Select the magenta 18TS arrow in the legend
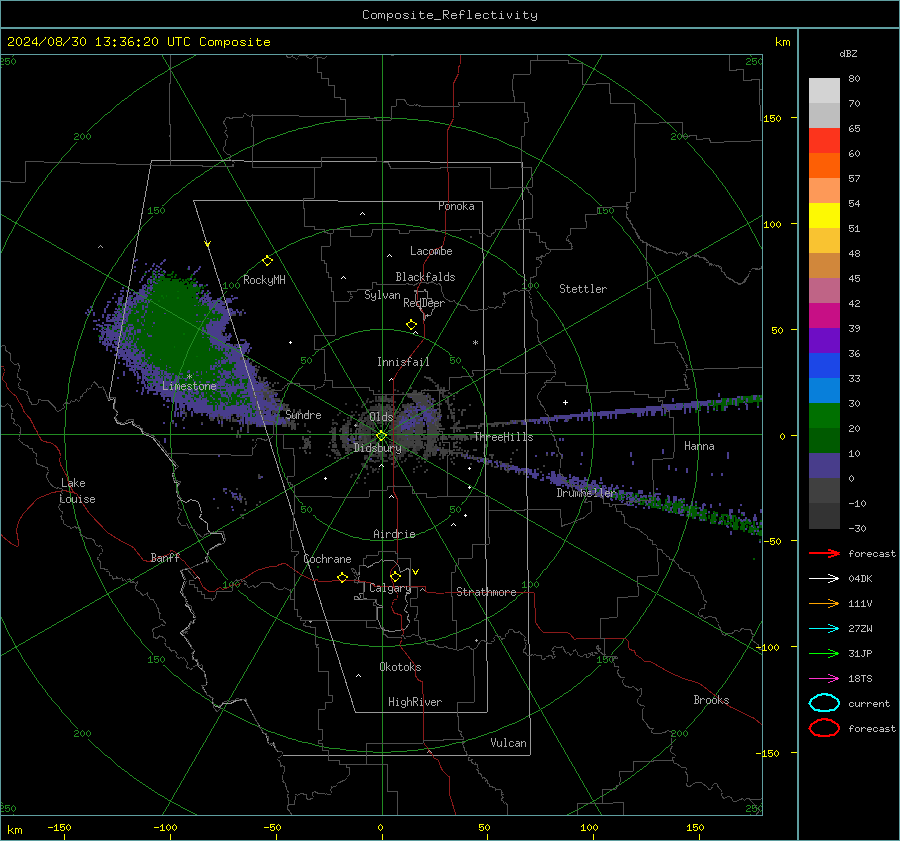The width and height of the screenshot is (900, 841). [824, 679]
